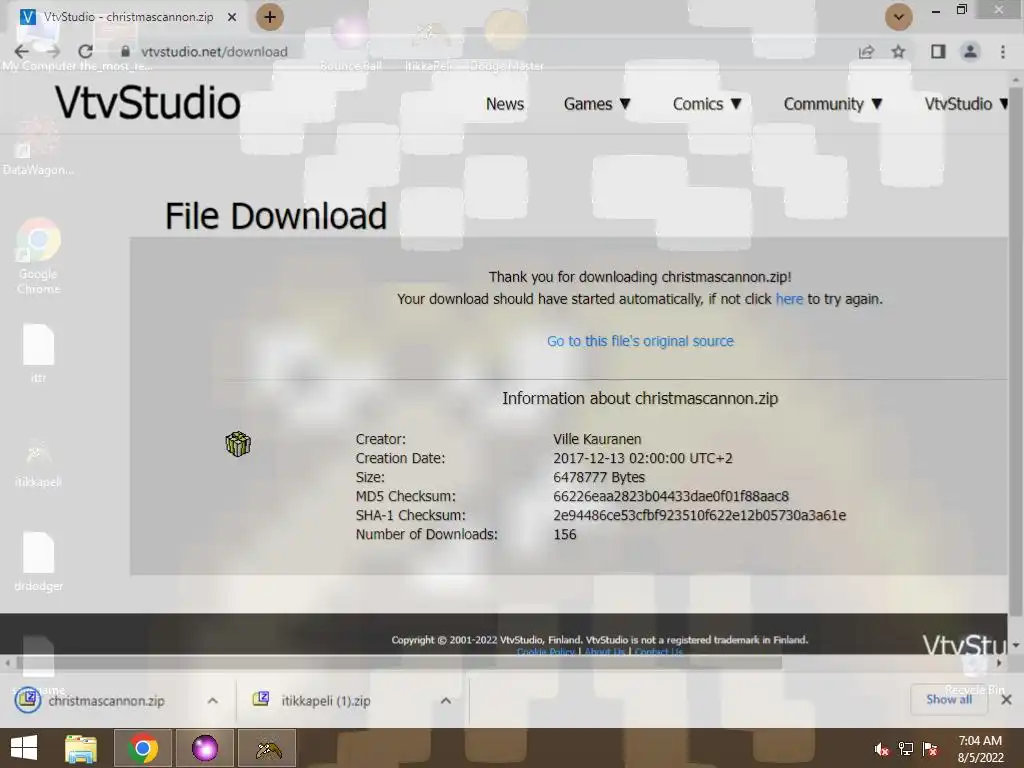Click the 6478777 Bytes size value
1024x768 pixels.
(x=599, y=477)
